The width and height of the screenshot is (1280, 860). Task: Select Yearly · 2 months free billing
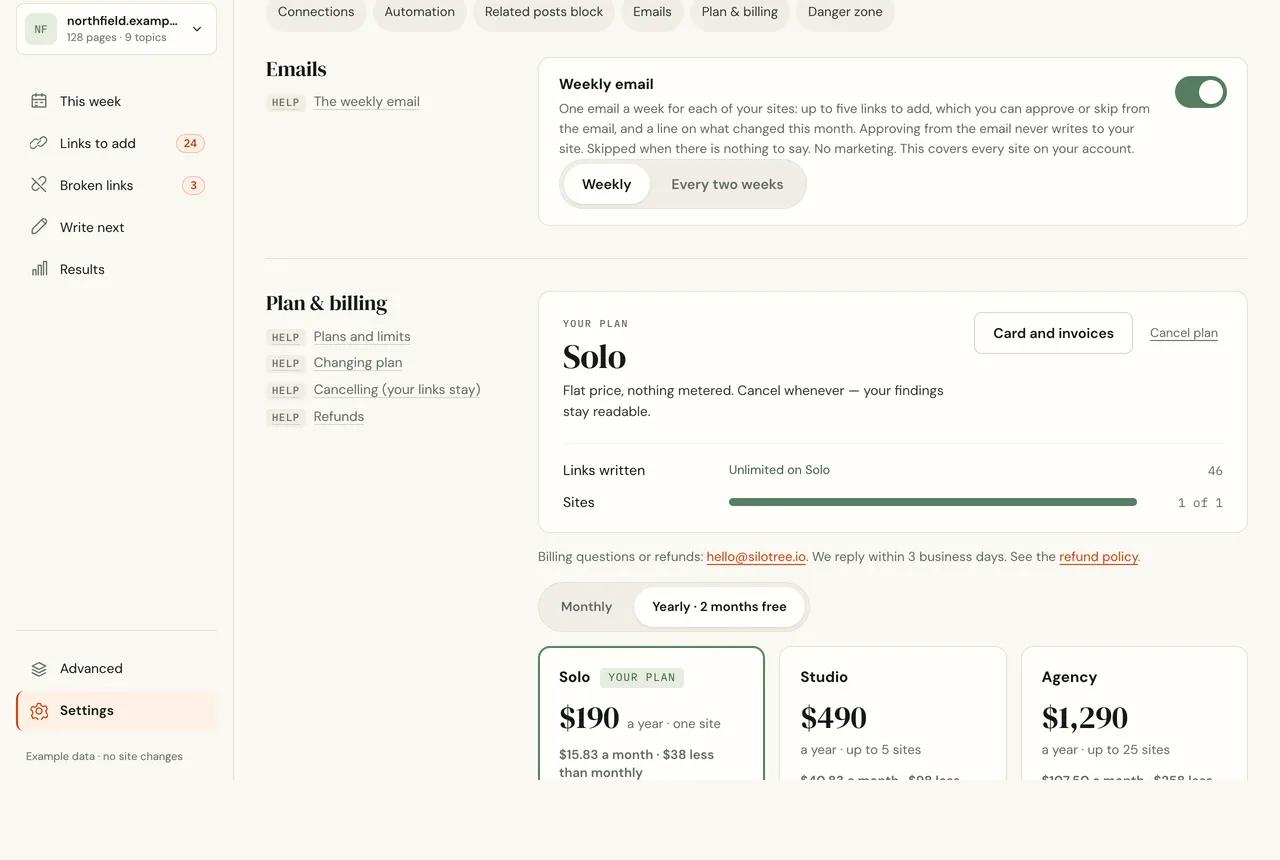coord(719,607)
